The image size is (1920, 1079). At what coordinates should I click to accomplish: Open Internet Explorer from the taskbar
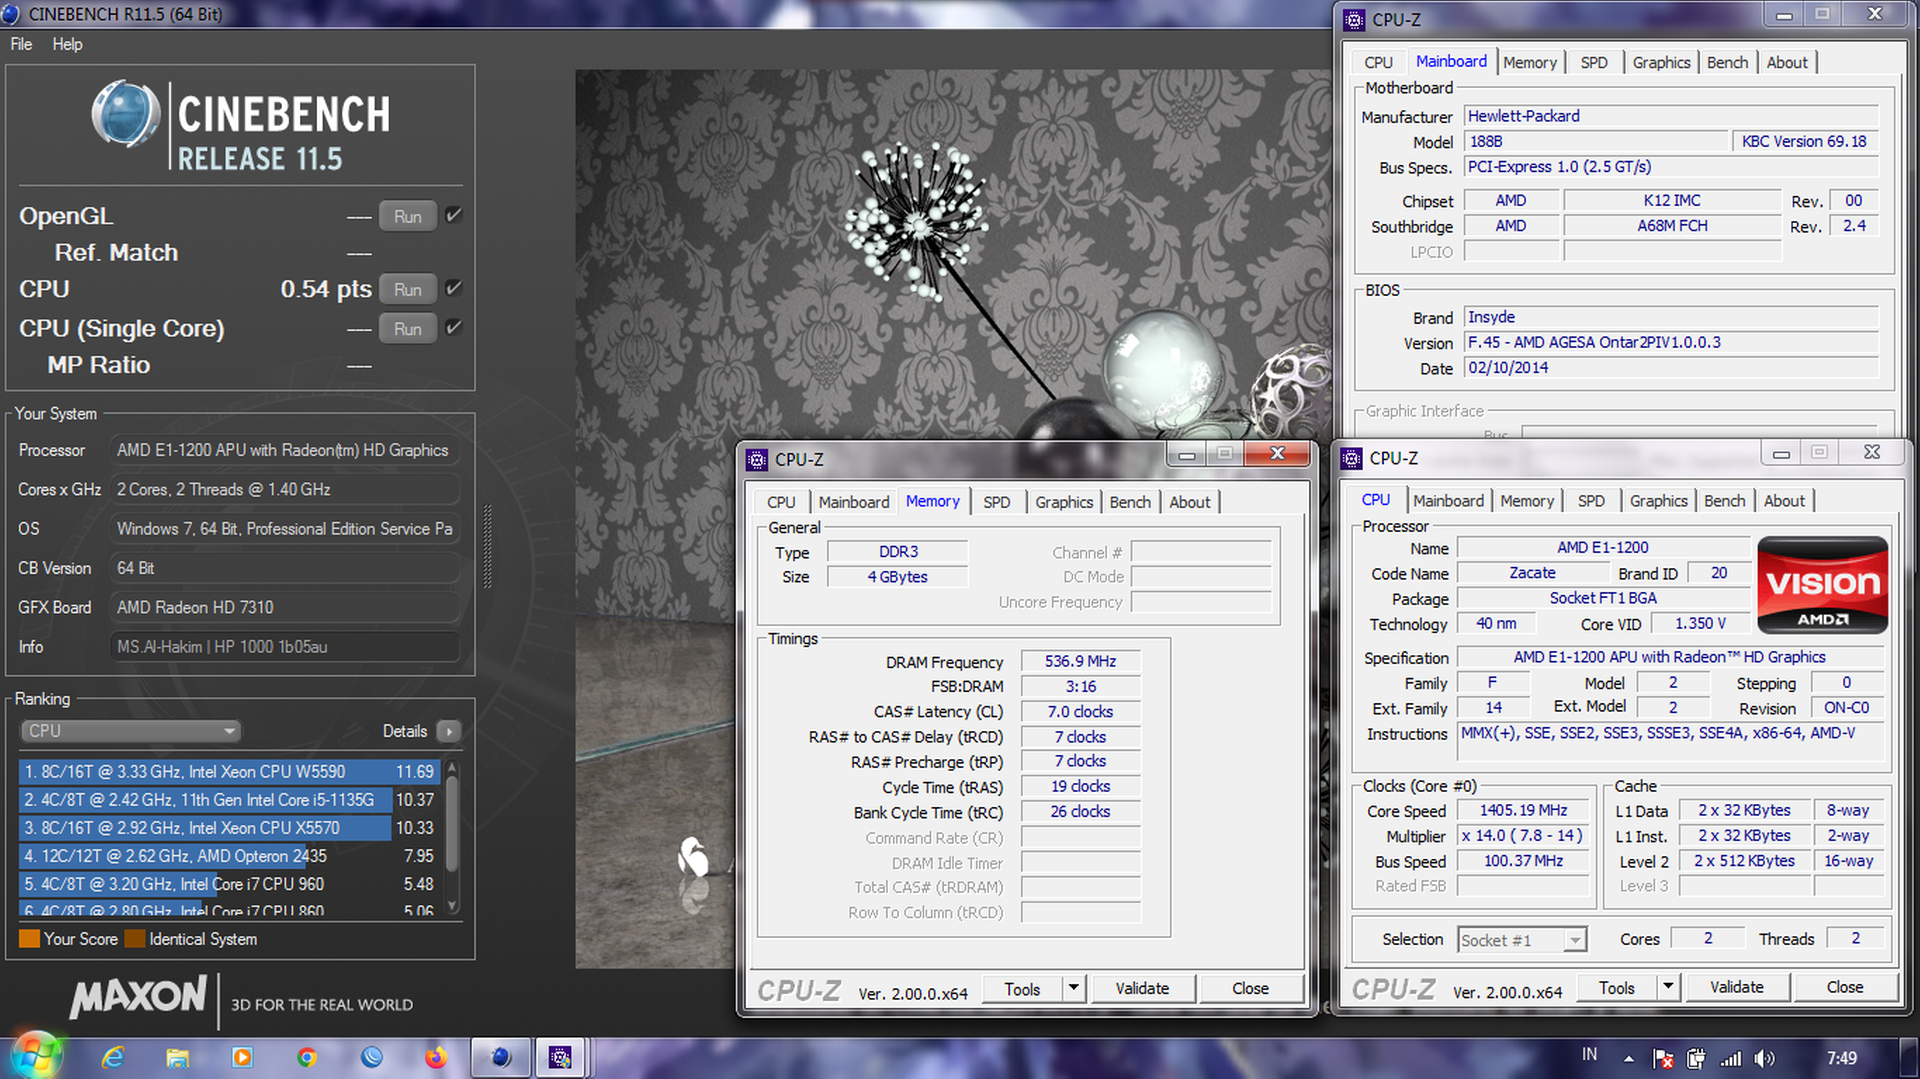(x=112, y=1057)
